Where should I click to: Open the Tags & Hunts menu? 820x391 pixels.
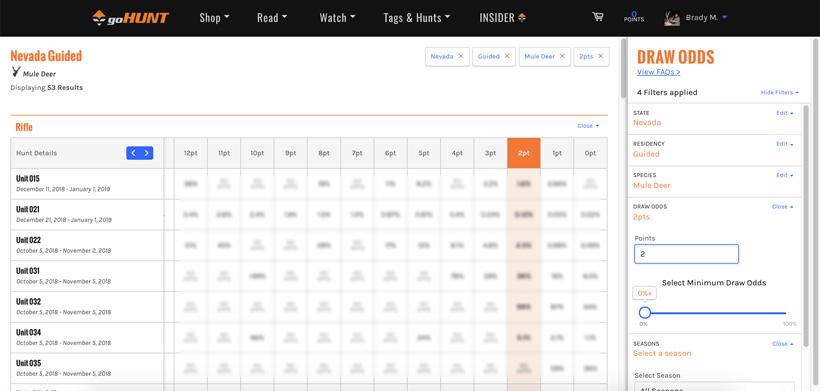pos(417,18)
